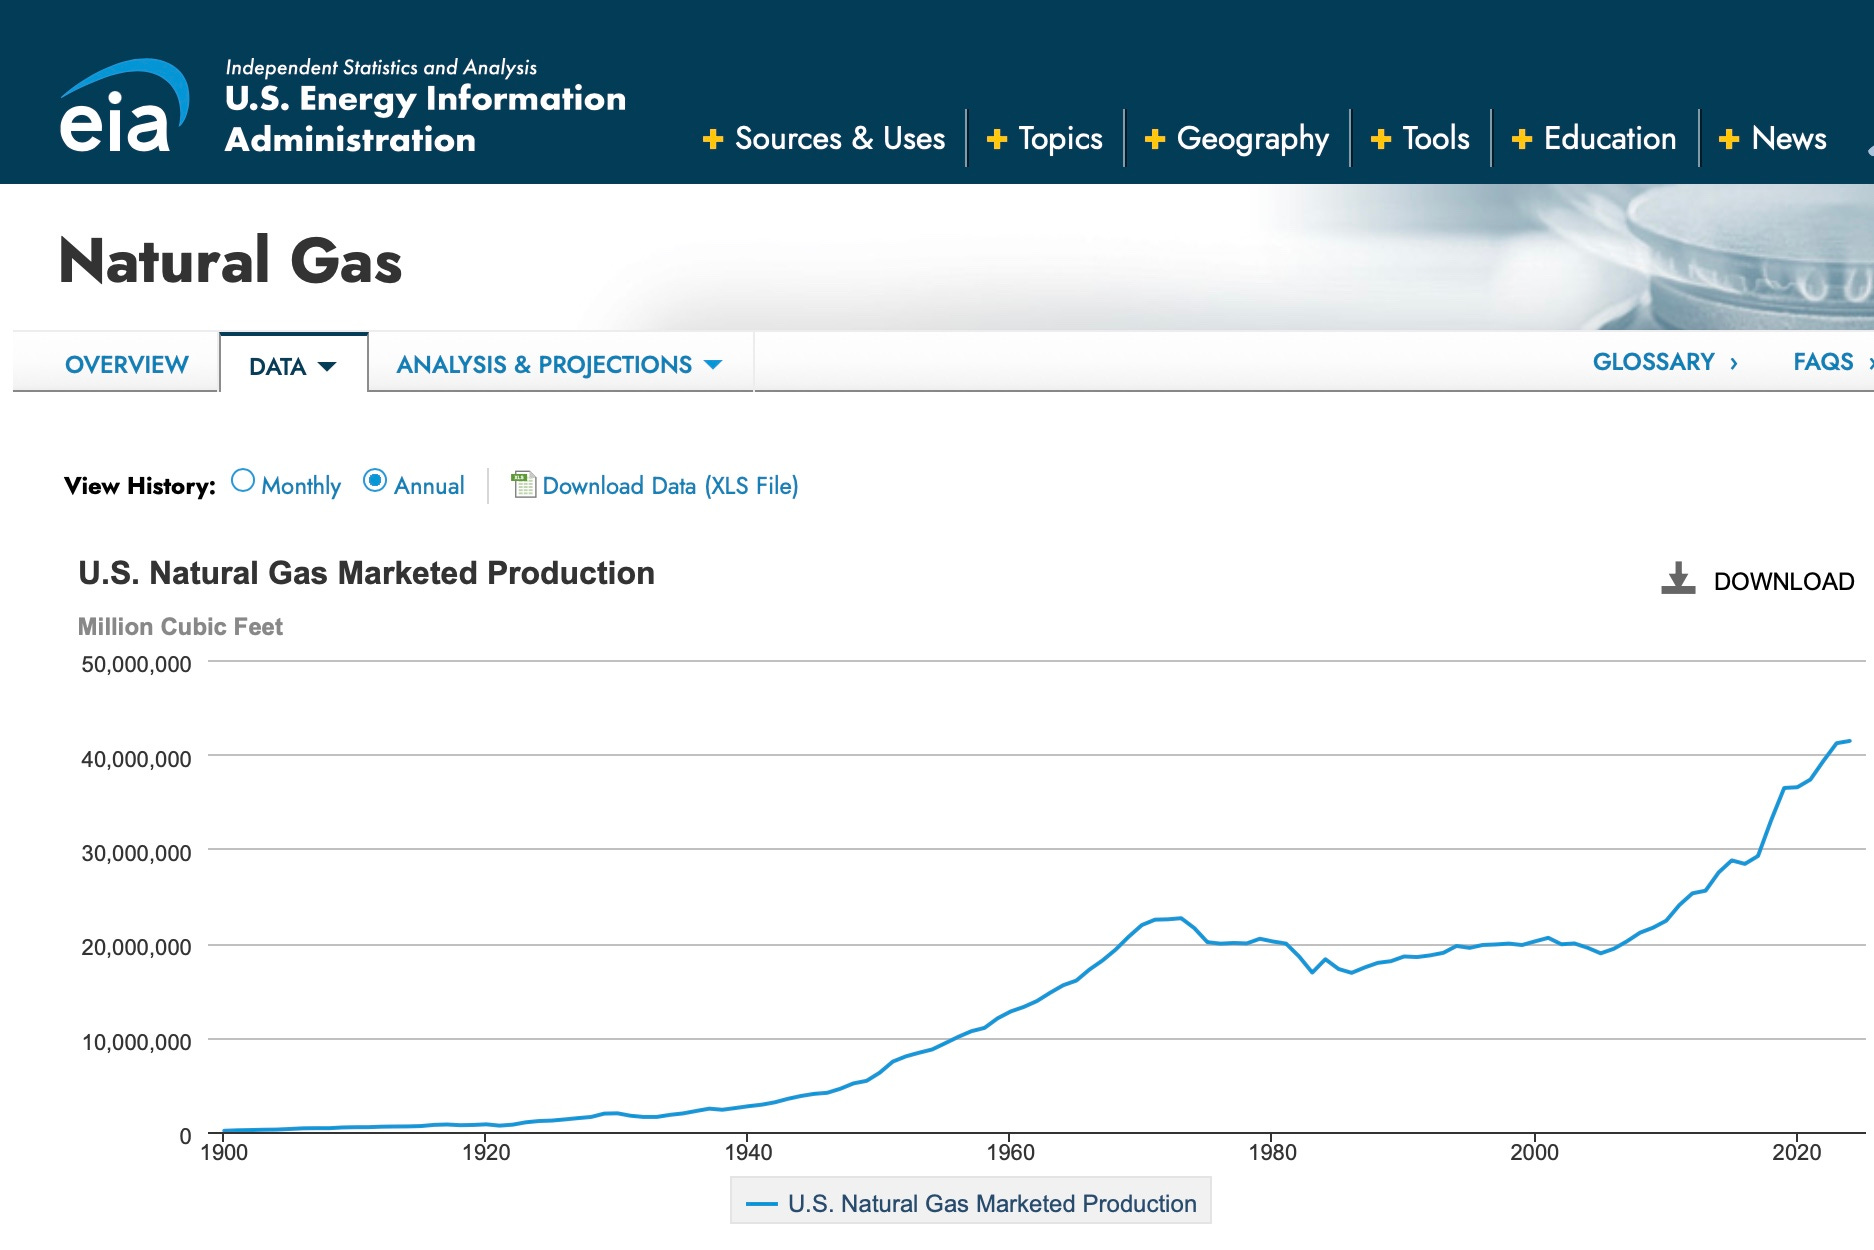Screen dimensions: 1874x1250
Task: Open the GLOSSARY link
Action: tap(1665, 362)
